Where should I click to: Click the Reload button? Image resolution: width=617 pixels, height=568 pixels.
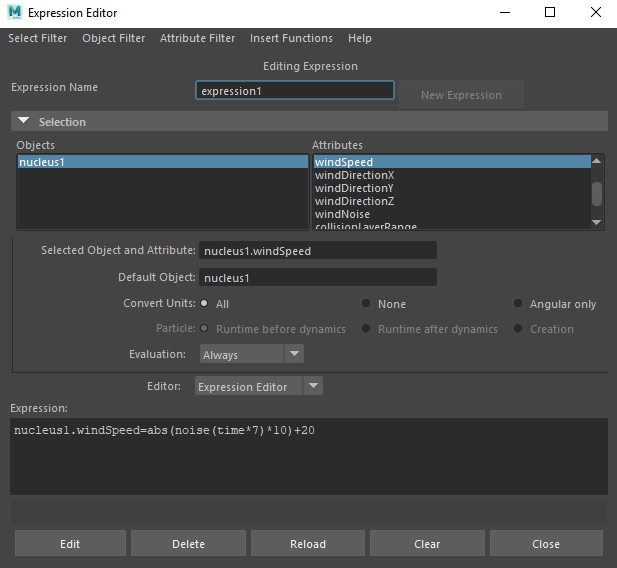[308, 543]
